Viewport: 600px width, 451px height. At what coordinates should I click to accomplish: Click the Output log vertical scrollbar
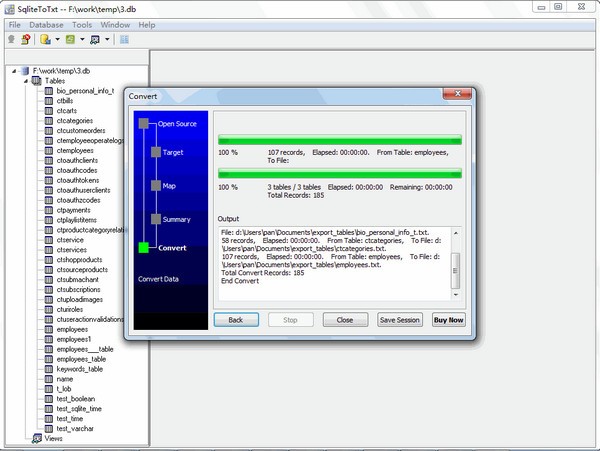[456, 265]
